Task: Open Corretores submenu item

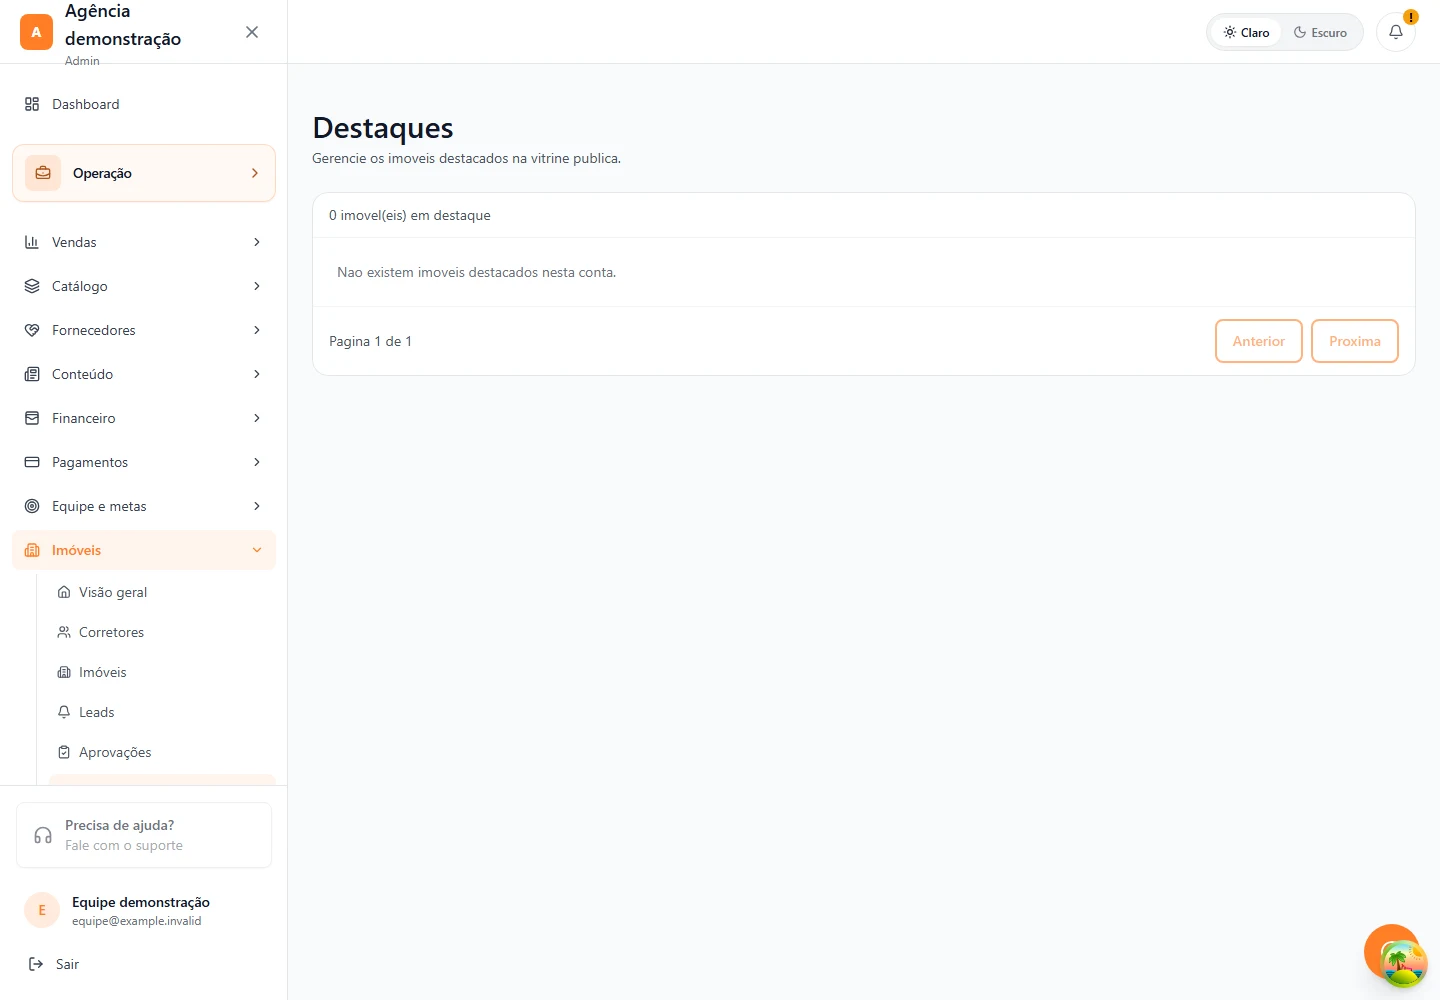Action: (162, 632)
